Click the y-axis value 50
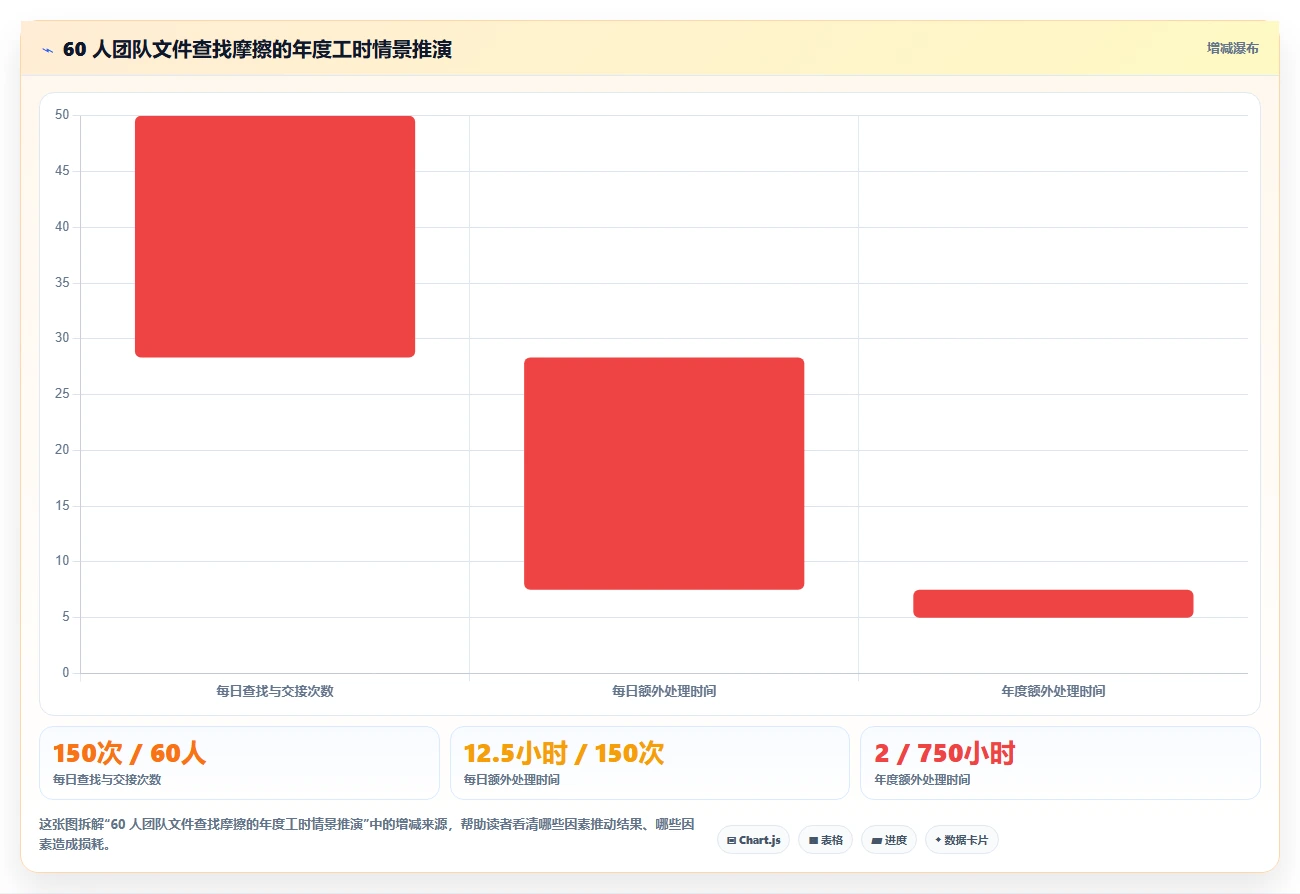Image resolution: width=1300 pixels, height=894 pixels. point(62,115)
